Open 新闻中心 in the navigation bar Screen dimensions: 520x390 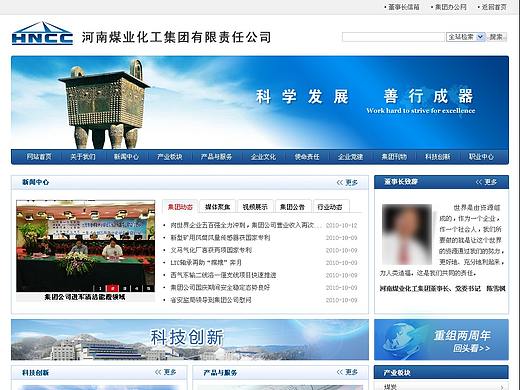click(x=126, y=157)
